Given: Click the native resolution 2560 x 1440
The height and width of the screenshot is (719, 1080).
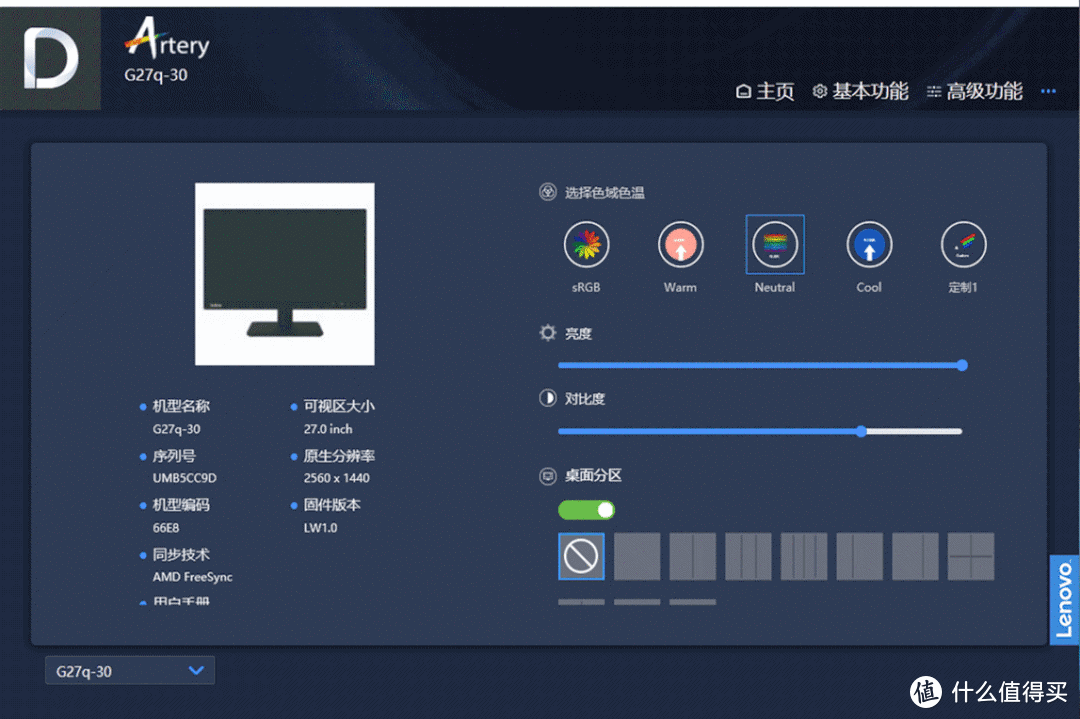Looking at the screenshot, I should click(x=337, y=478).
